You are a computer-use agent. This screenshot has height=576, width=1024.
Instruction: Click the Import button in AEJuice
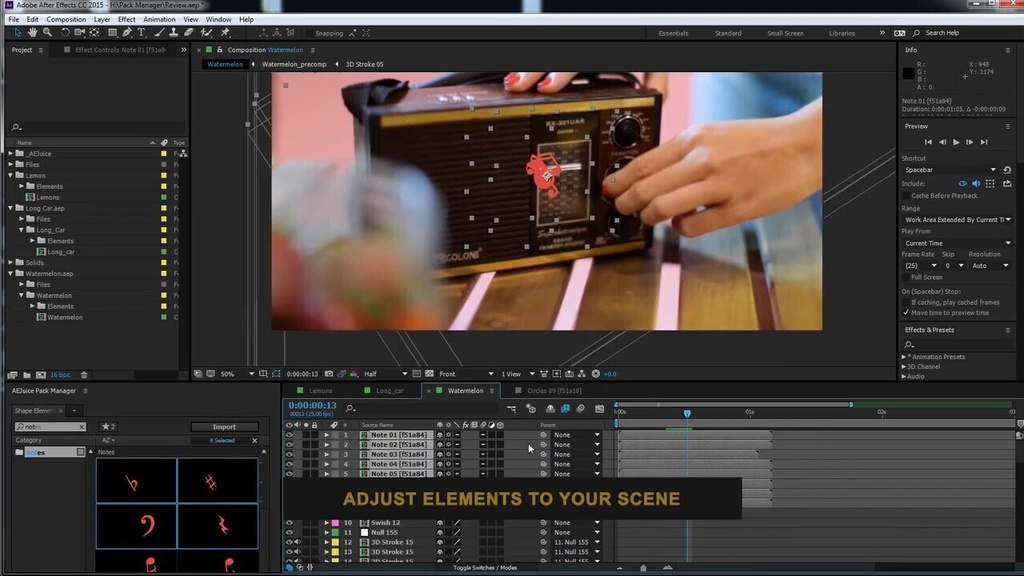click(x=224, y=426)
